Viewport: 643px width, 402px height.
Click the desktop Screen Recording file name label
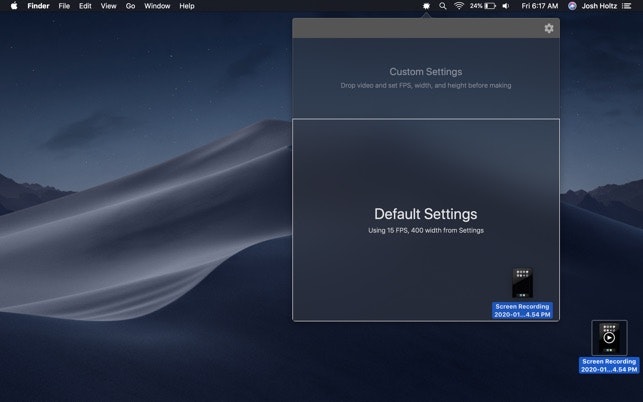(609, 365)
